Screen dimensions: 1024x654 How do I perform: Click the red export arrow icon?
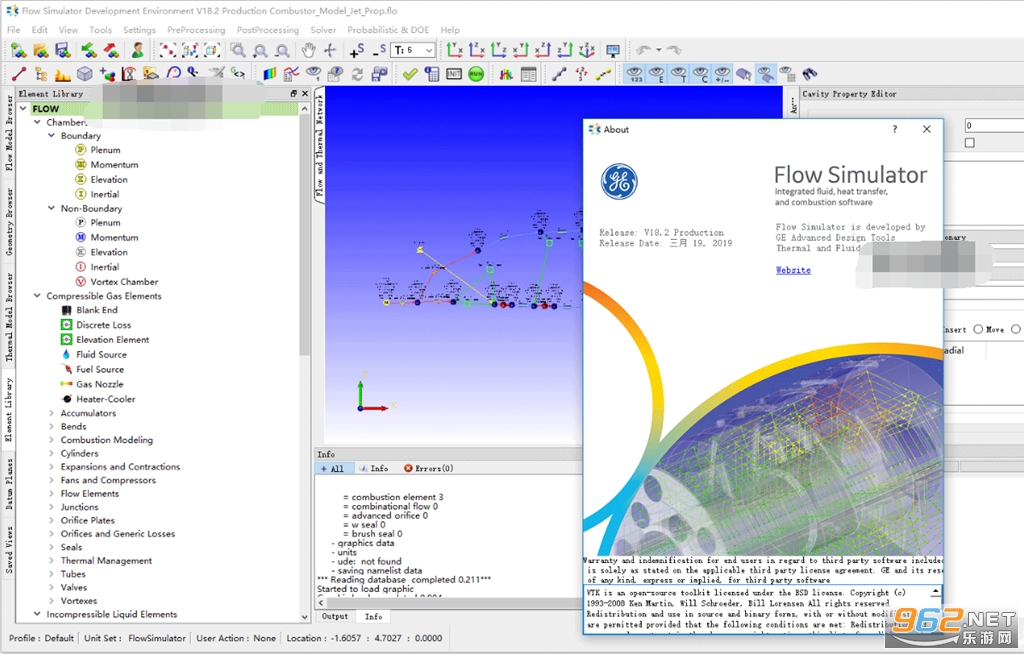[x=111, y=50]
